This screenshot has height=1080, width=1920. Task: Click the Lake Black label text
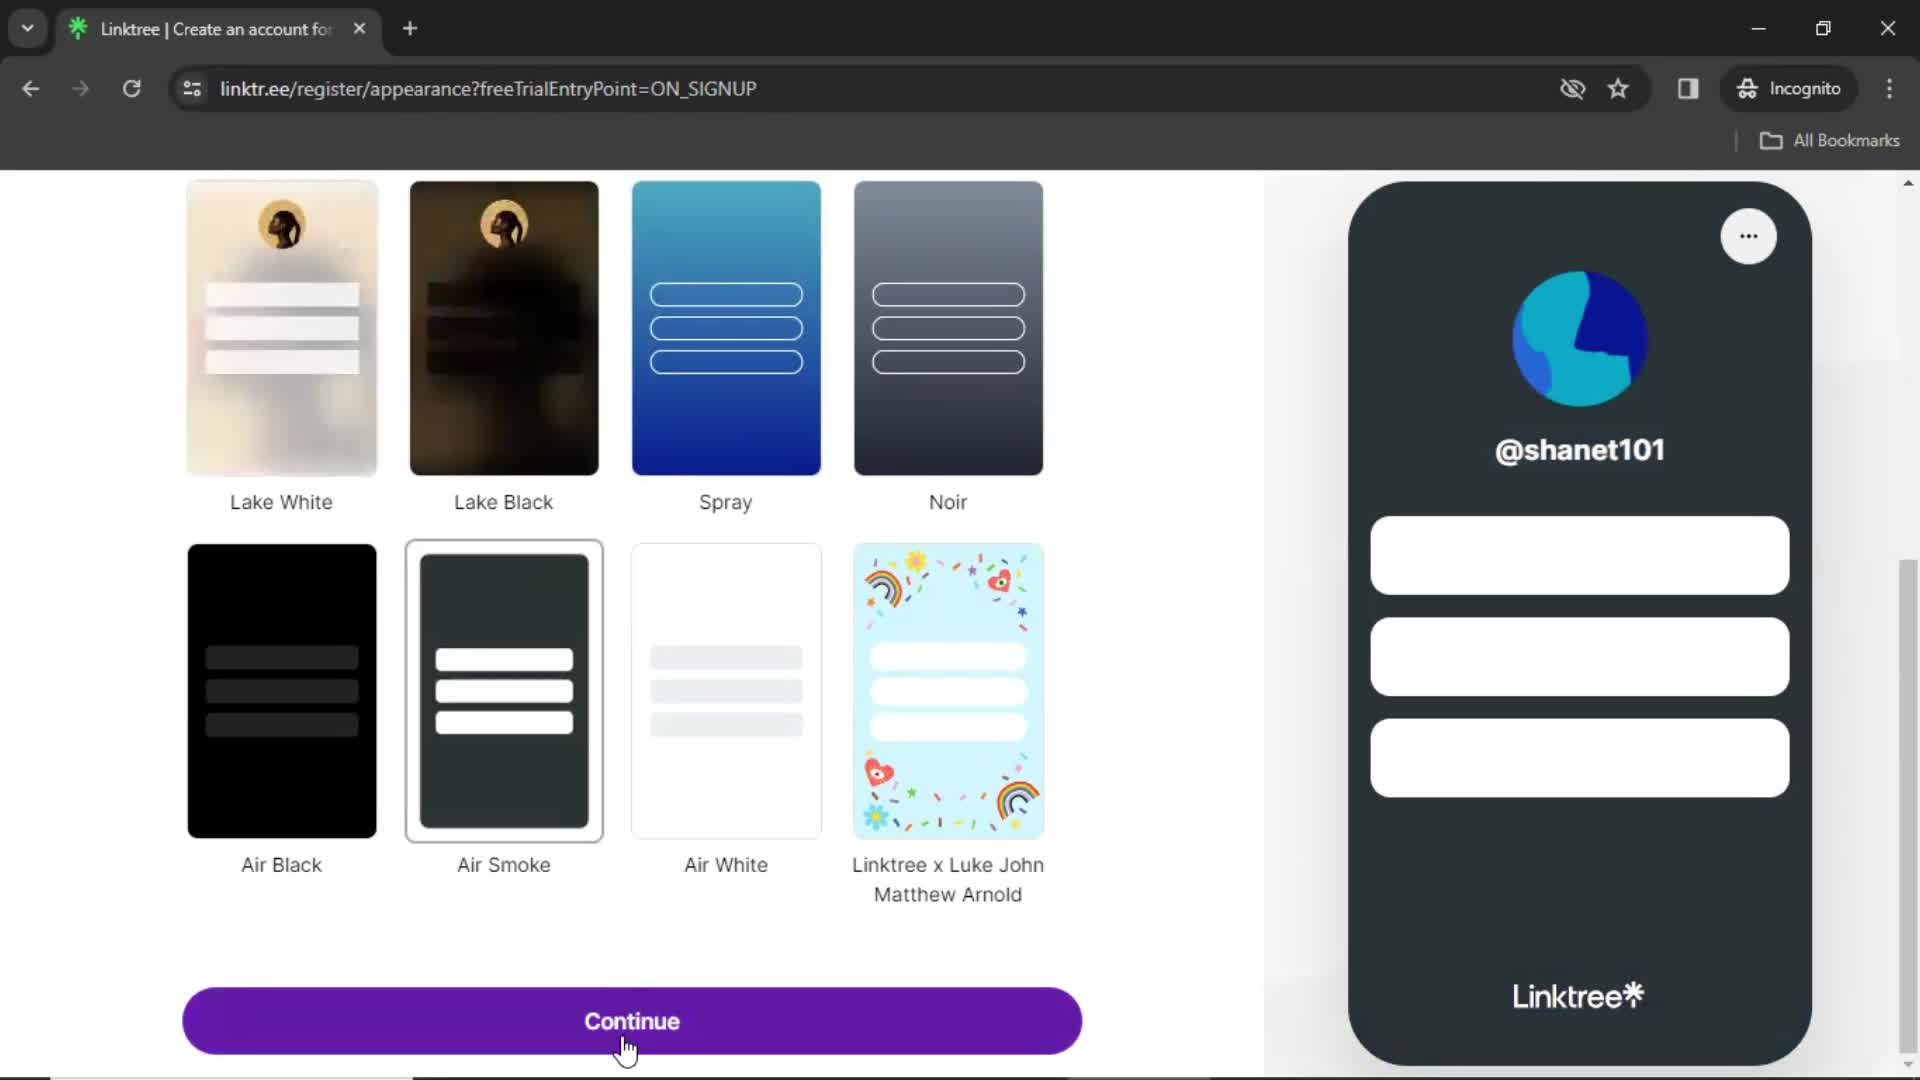coord(503,502)
